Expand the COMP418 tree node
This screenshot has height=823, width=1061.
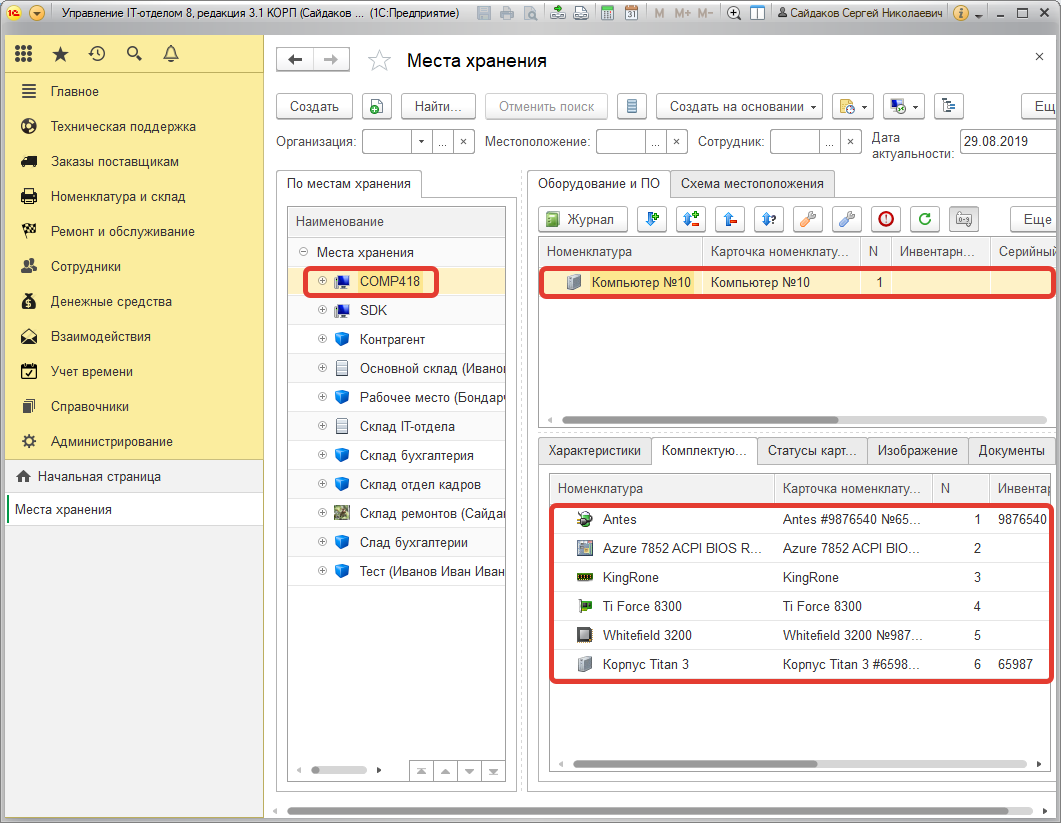(x=322, y=281)
